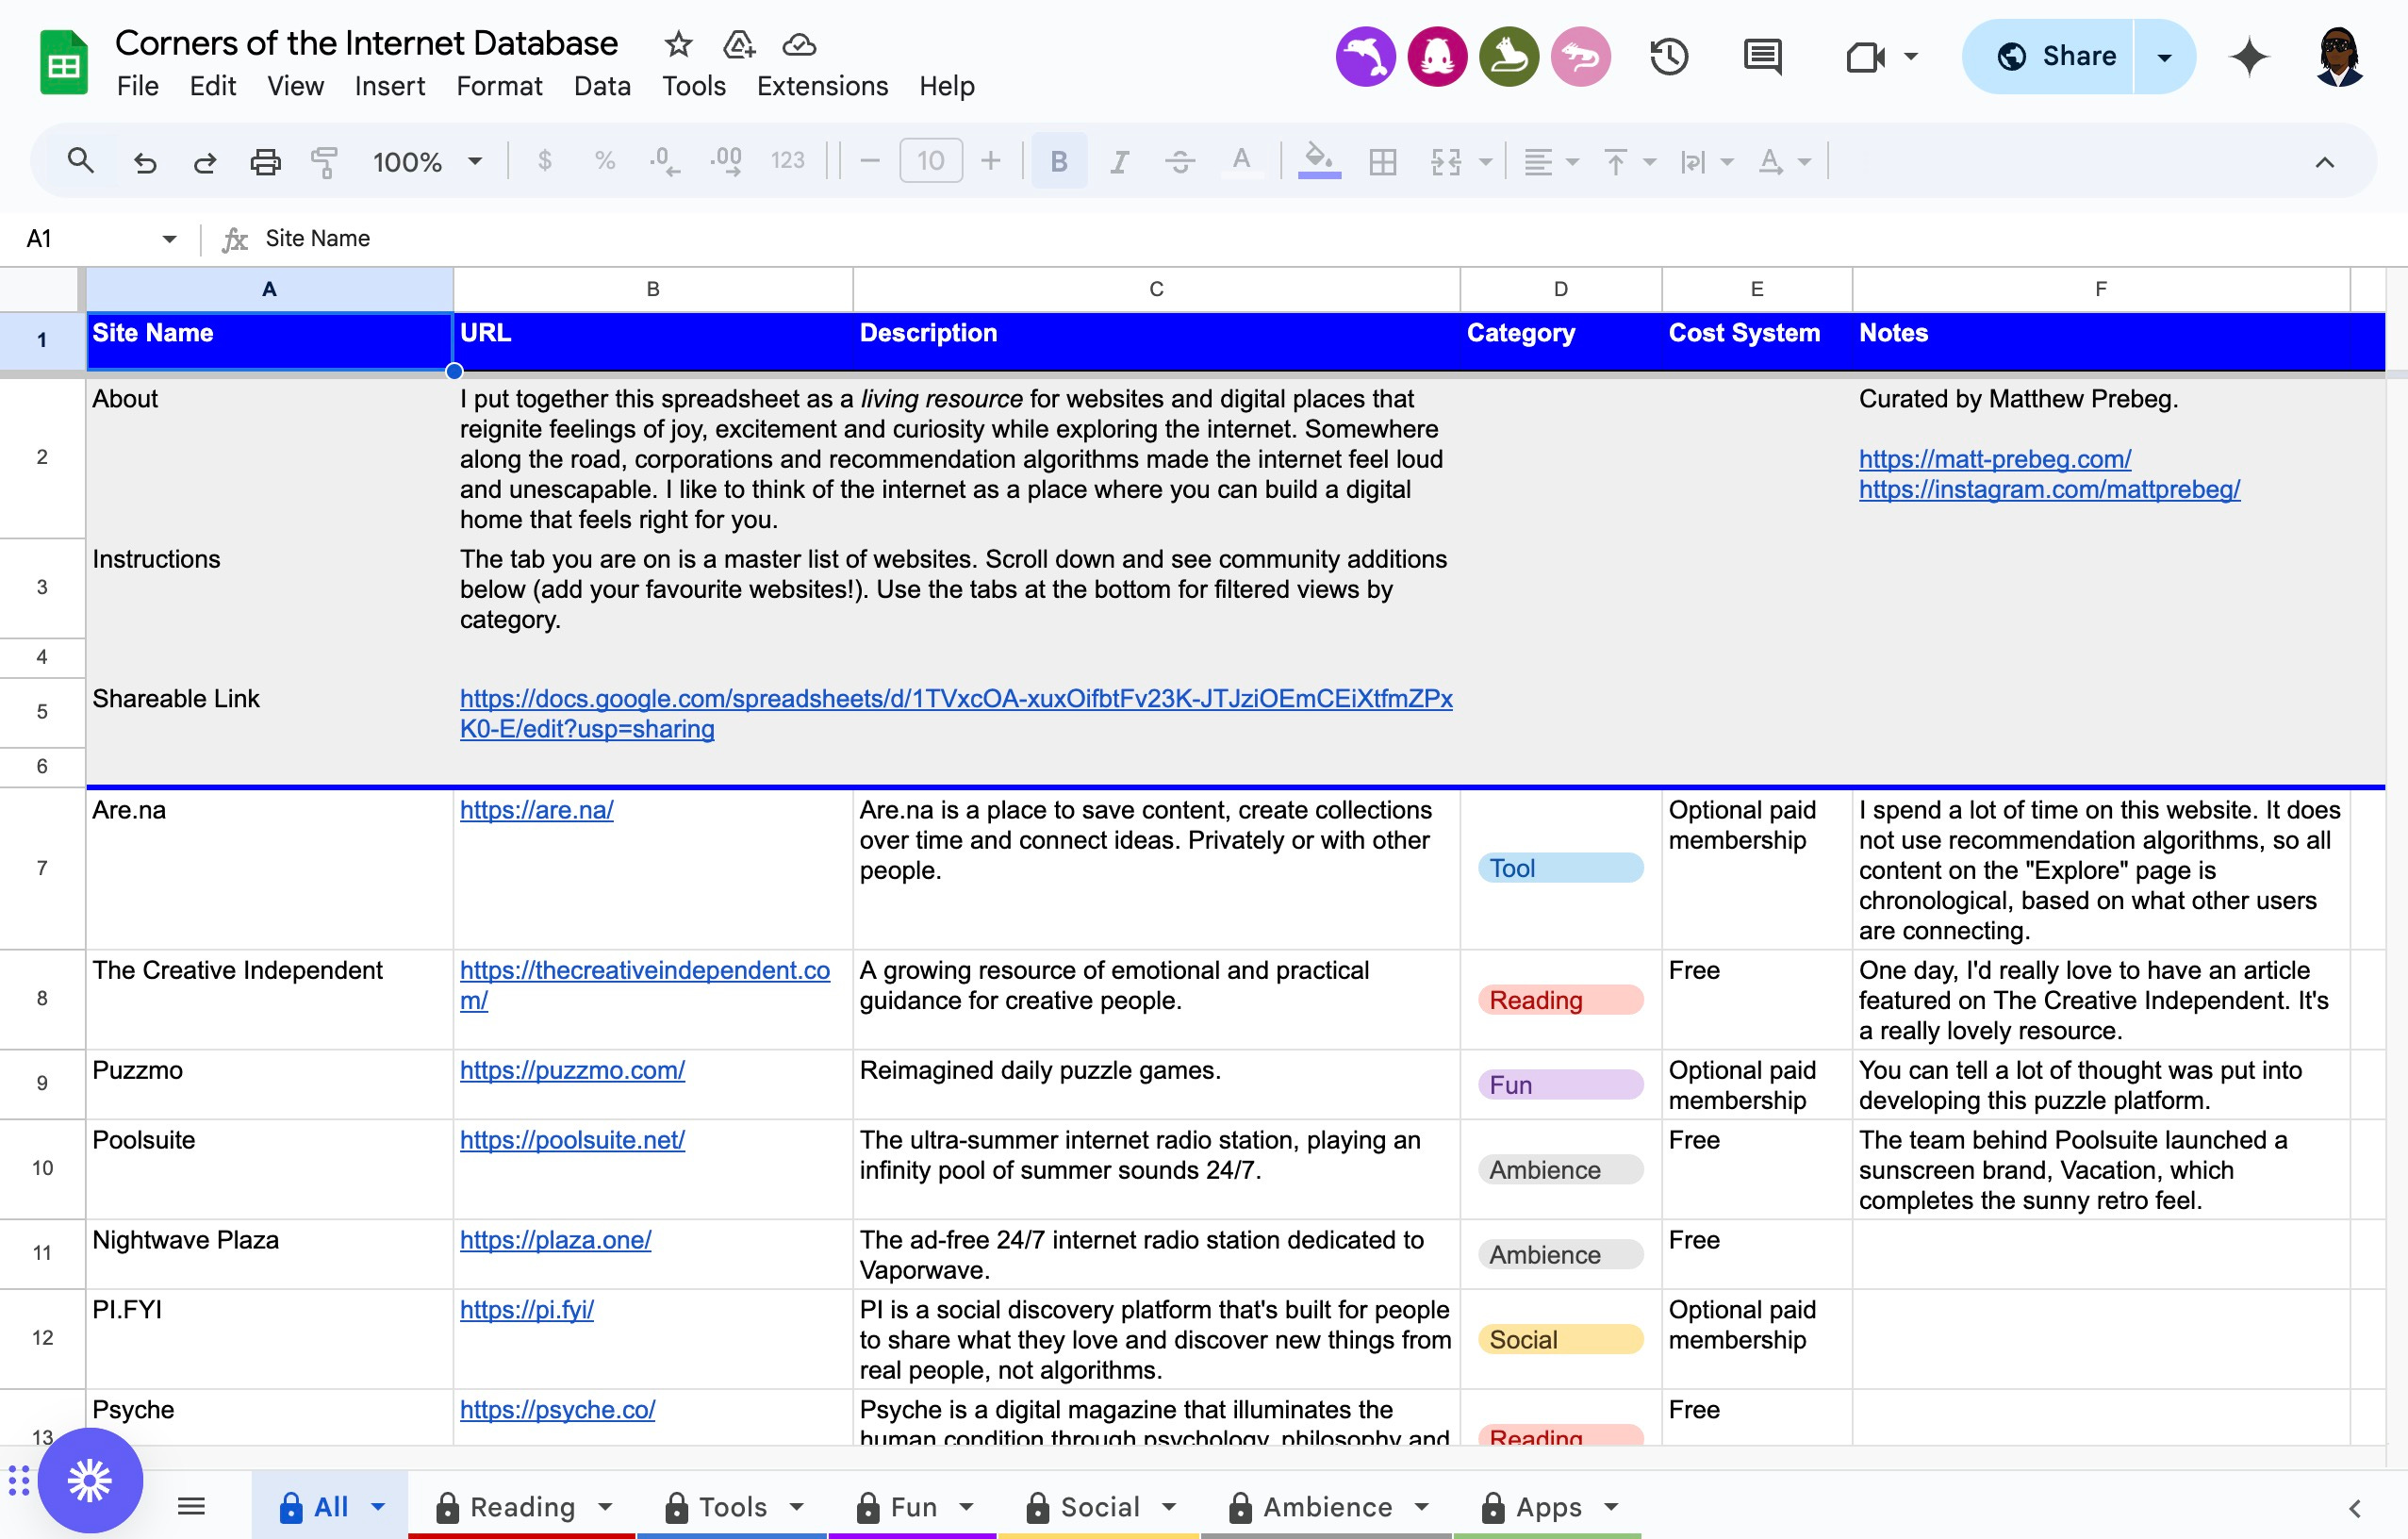Switch to the Ambience sheet tab

[x=1326, y=1506]
